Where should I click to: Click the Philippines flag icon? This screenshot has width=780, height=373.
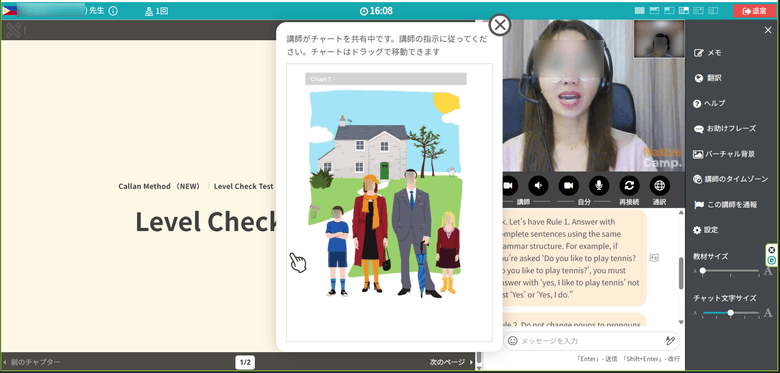point(9,10)
